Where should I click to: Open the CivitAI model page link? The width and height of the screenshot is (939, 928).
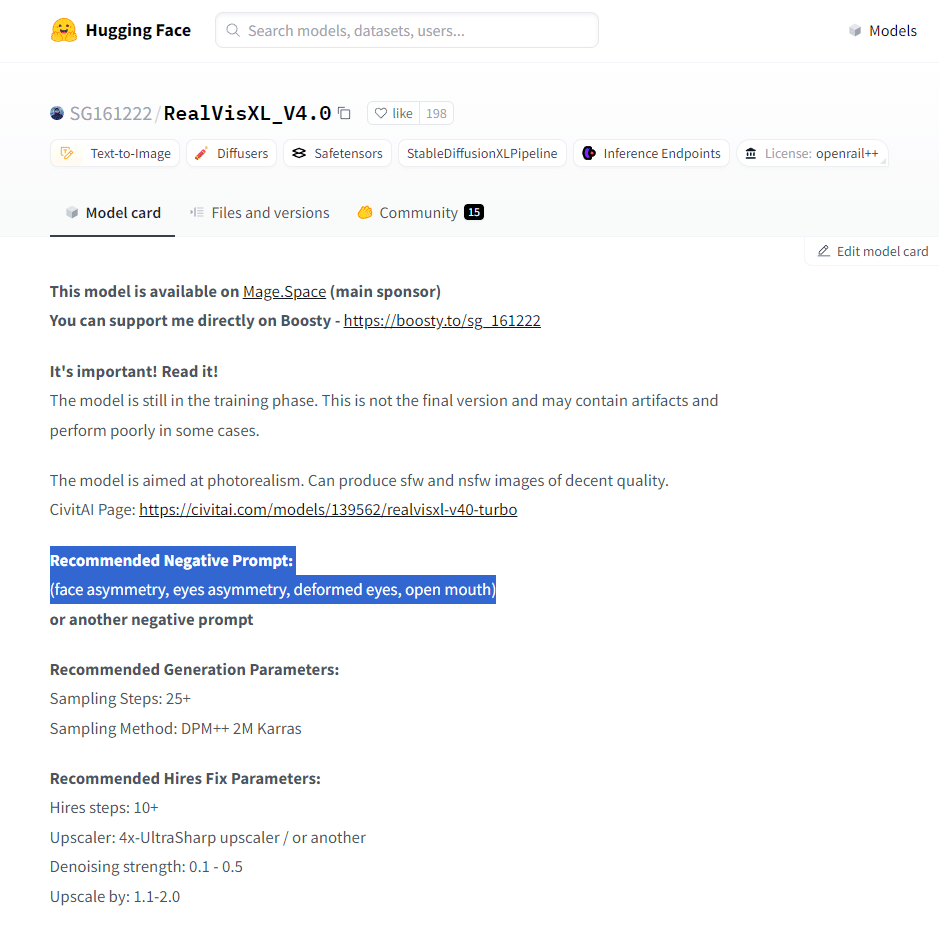tap(328, 509)
